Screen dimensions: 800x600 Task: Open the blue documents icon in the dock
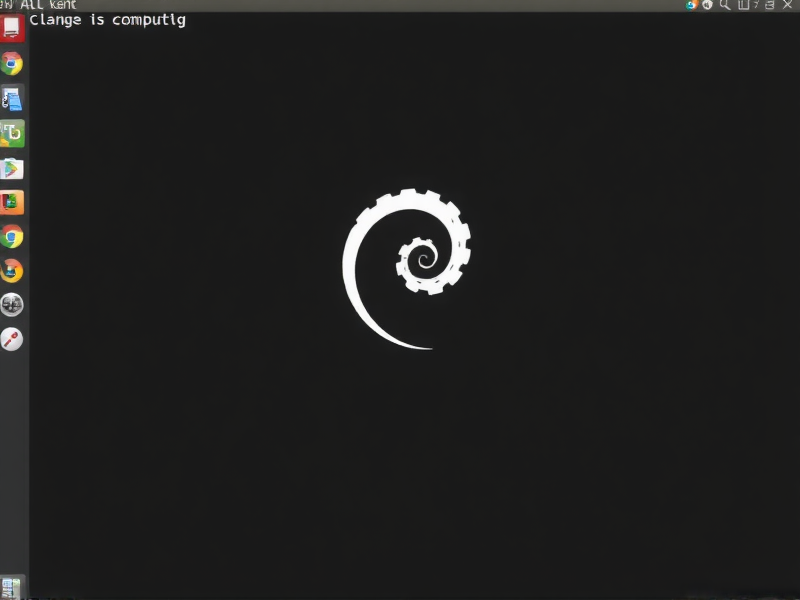pos(12,98)
